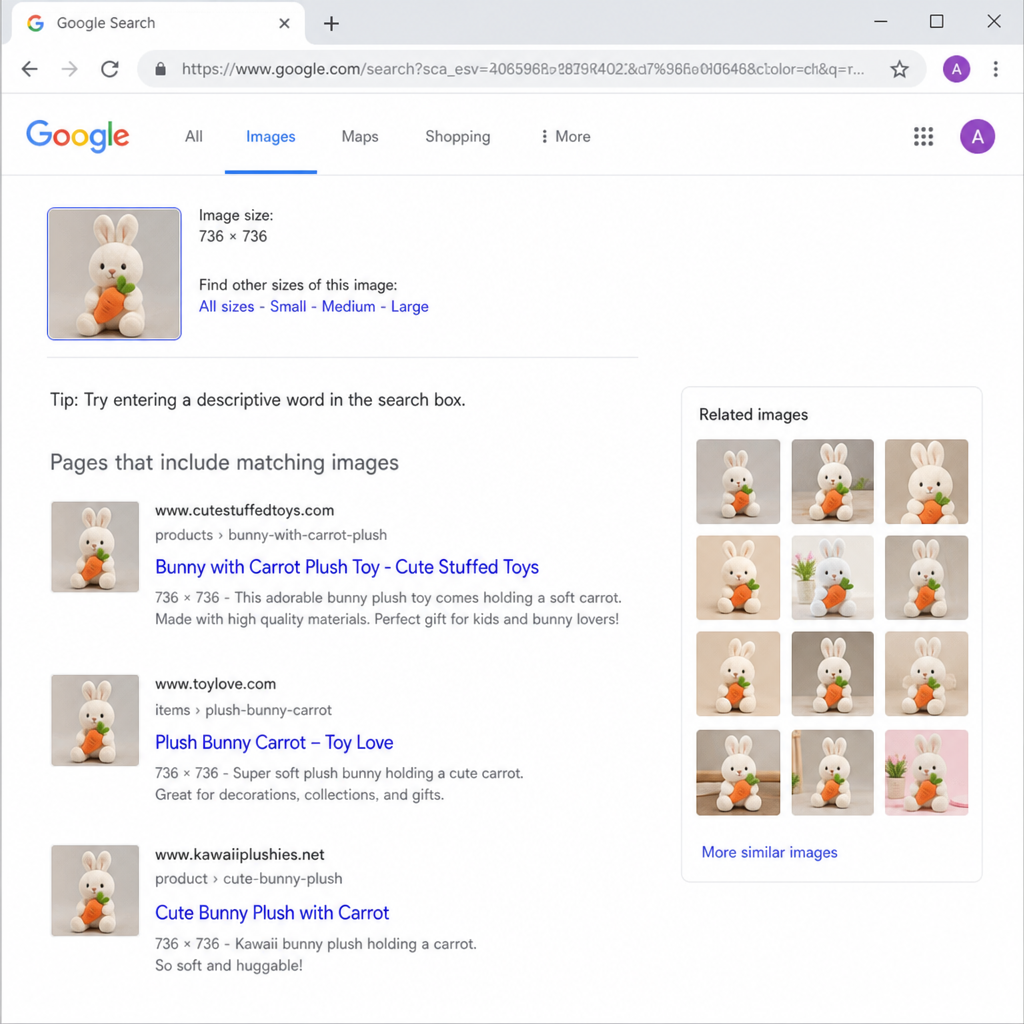
Task: Open last related image in second row
Action: (926, 578)
